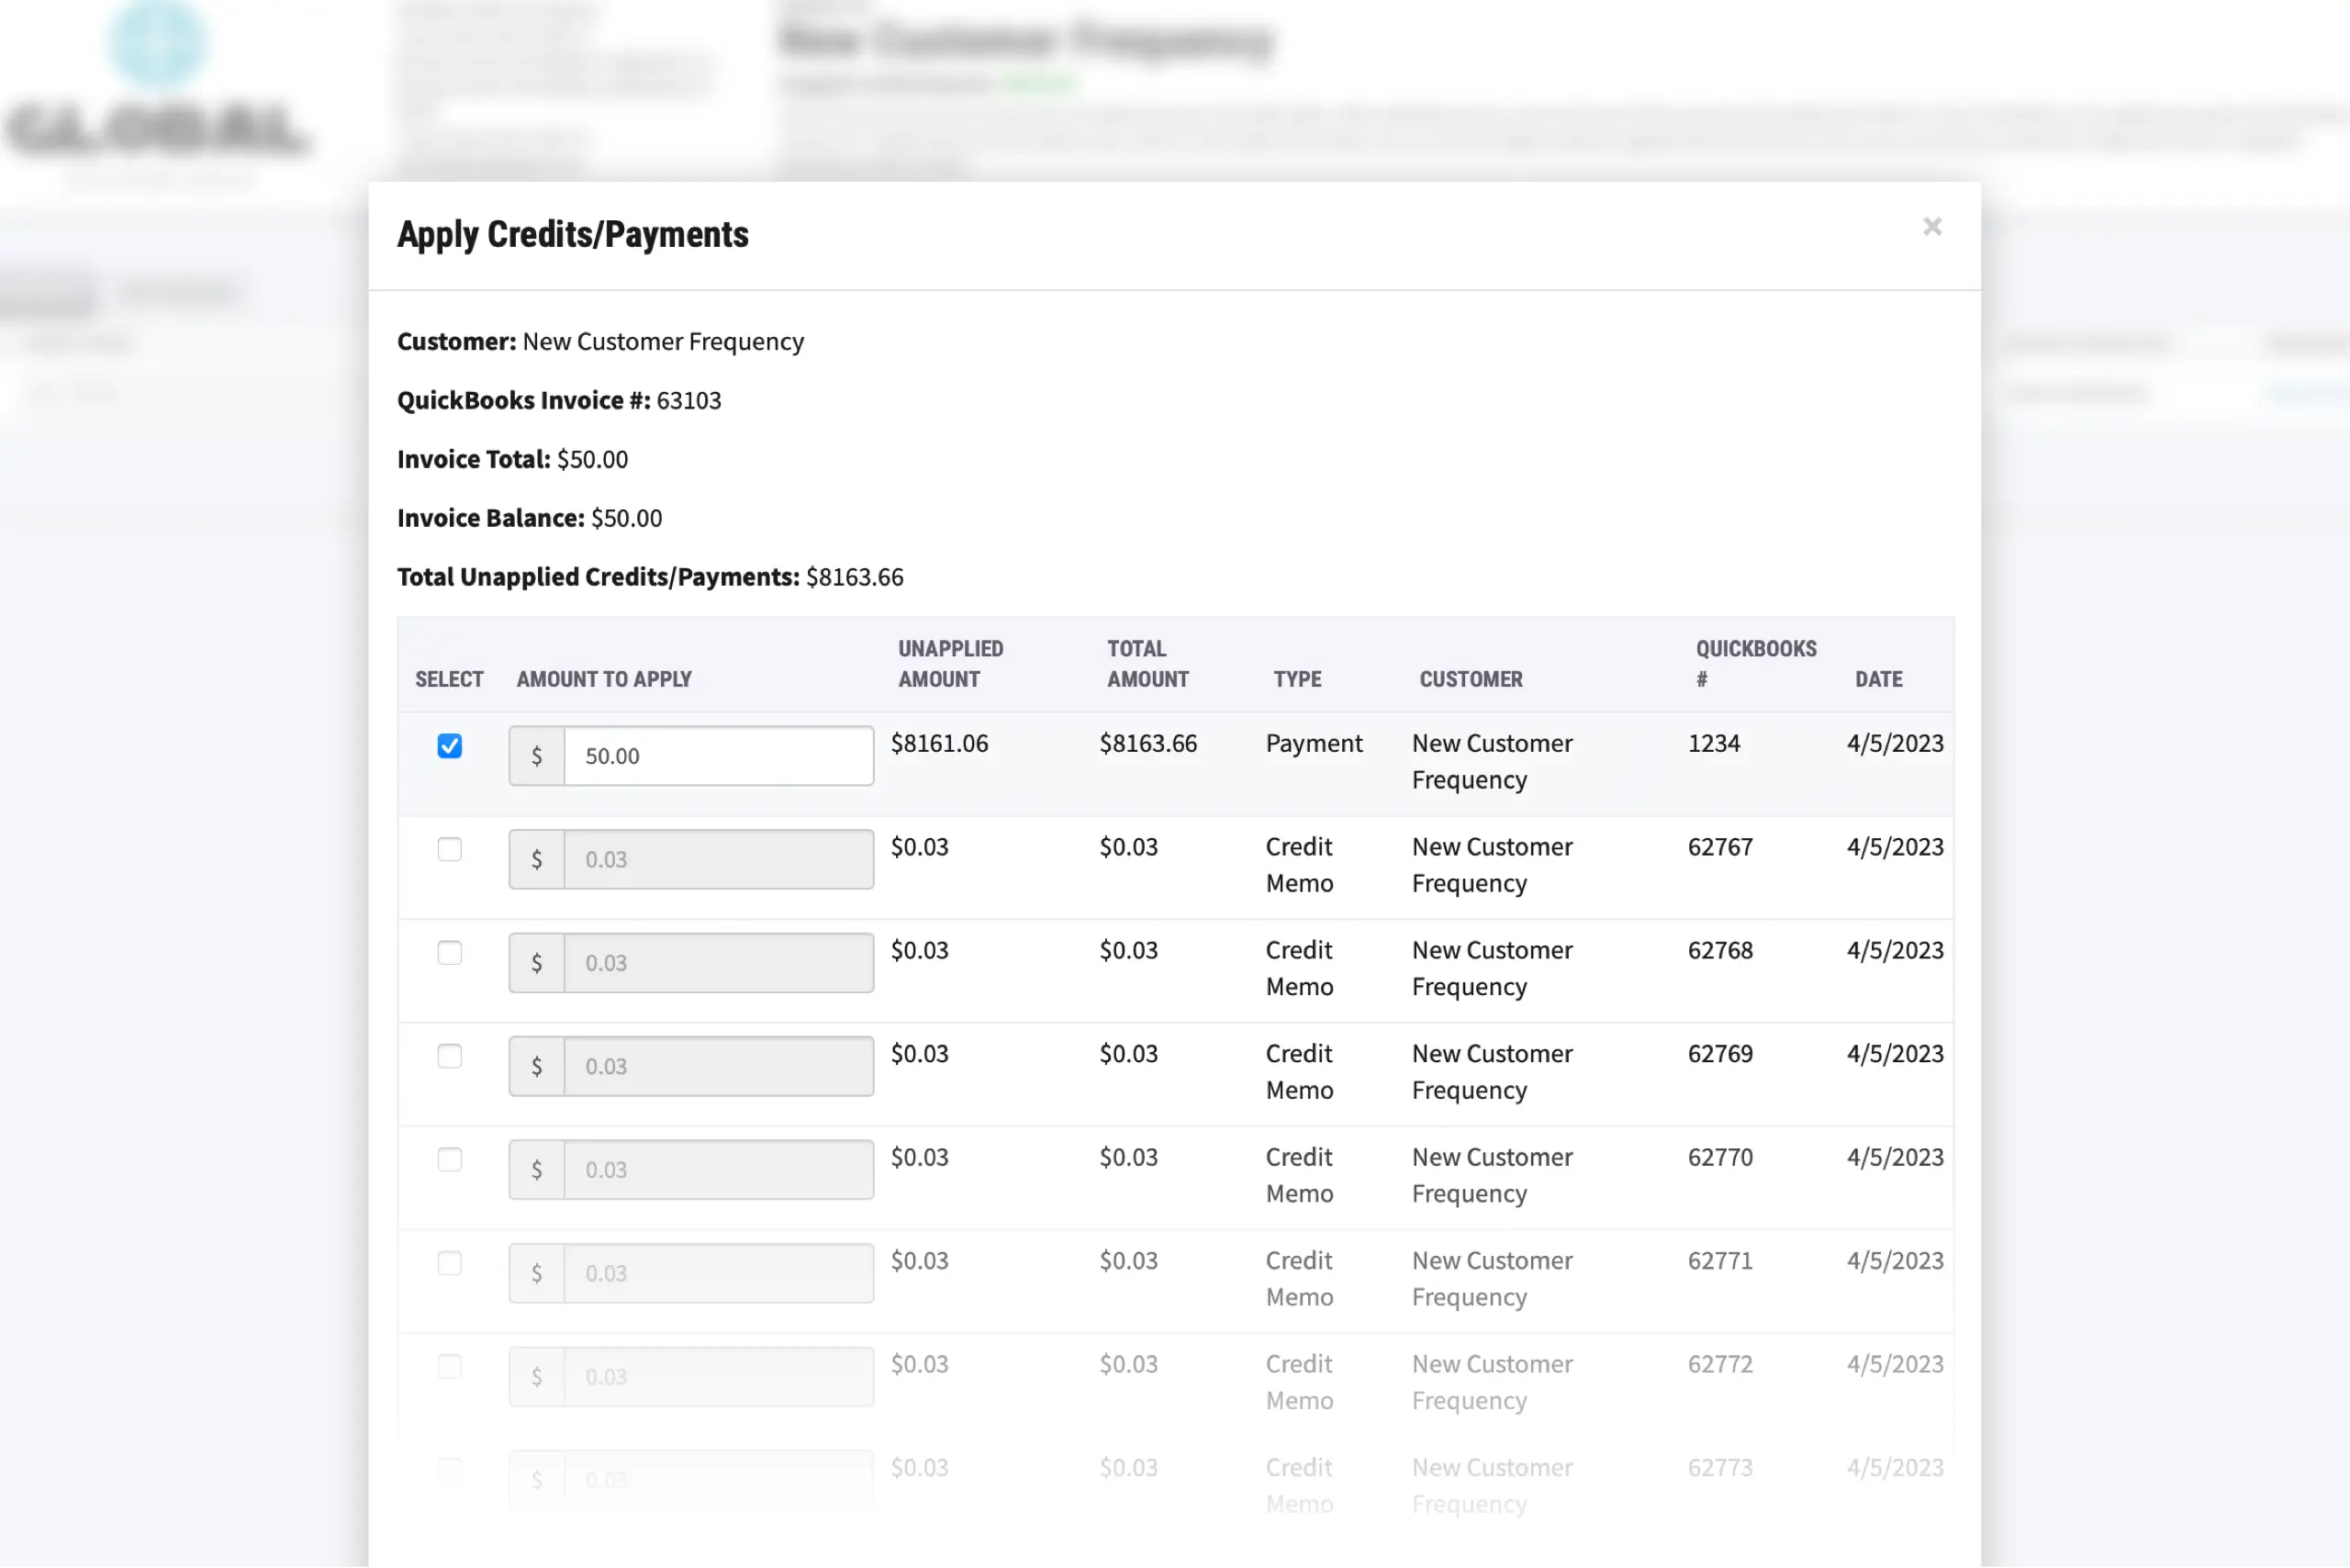Click QuickBooks number 62767

pyautogui.click(x=1719, y=847)
